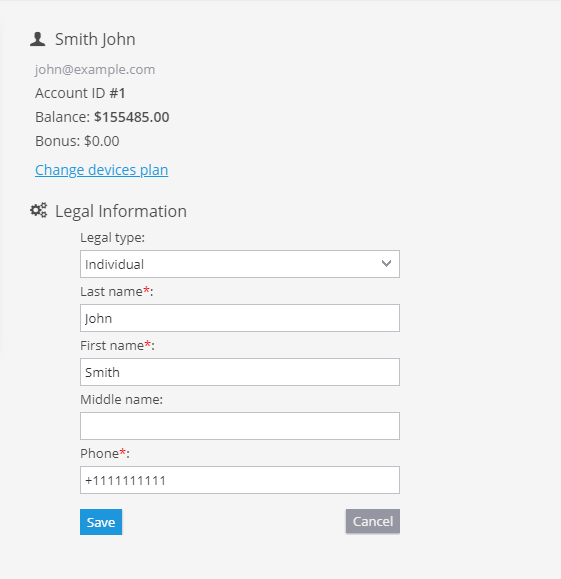Focus the empty Middle name field
The image size is (561, 579).
pyautogui.click(x=240, y=426)
